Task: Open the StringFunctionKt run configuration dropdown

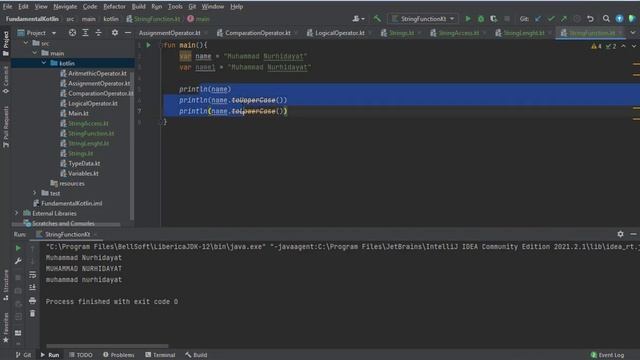Action: [x=423, y=19]
